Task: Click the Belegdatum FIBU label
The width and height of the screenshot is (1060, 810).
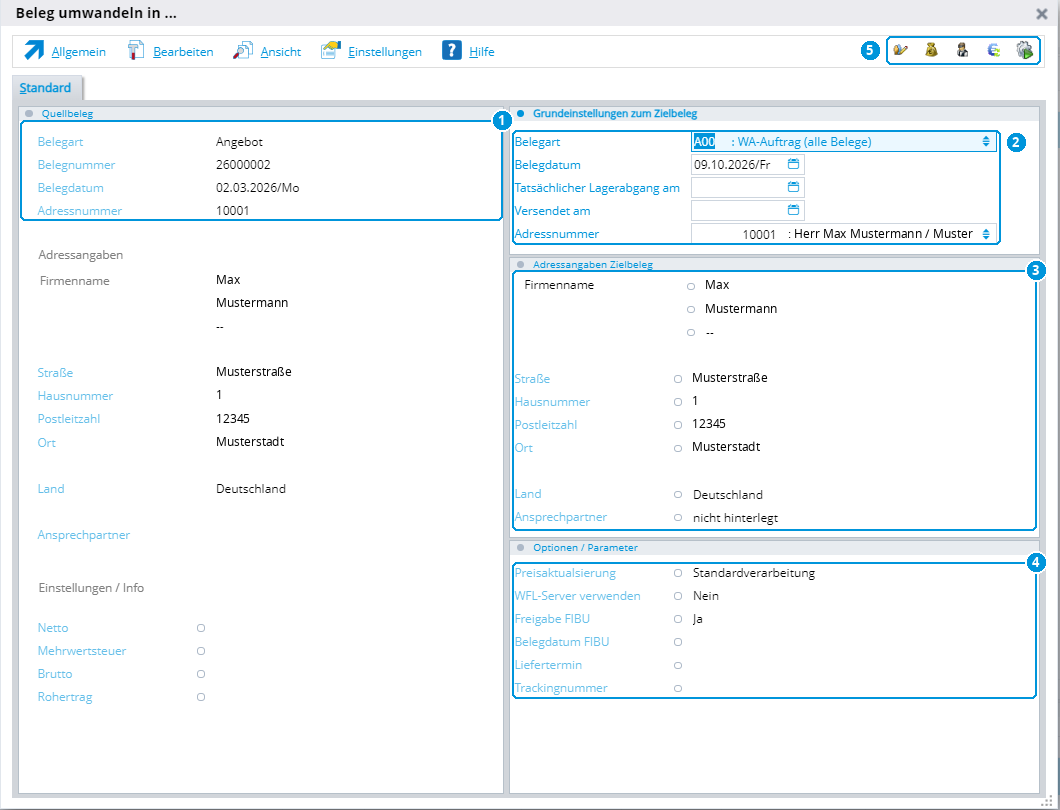Action: (562, 642)
